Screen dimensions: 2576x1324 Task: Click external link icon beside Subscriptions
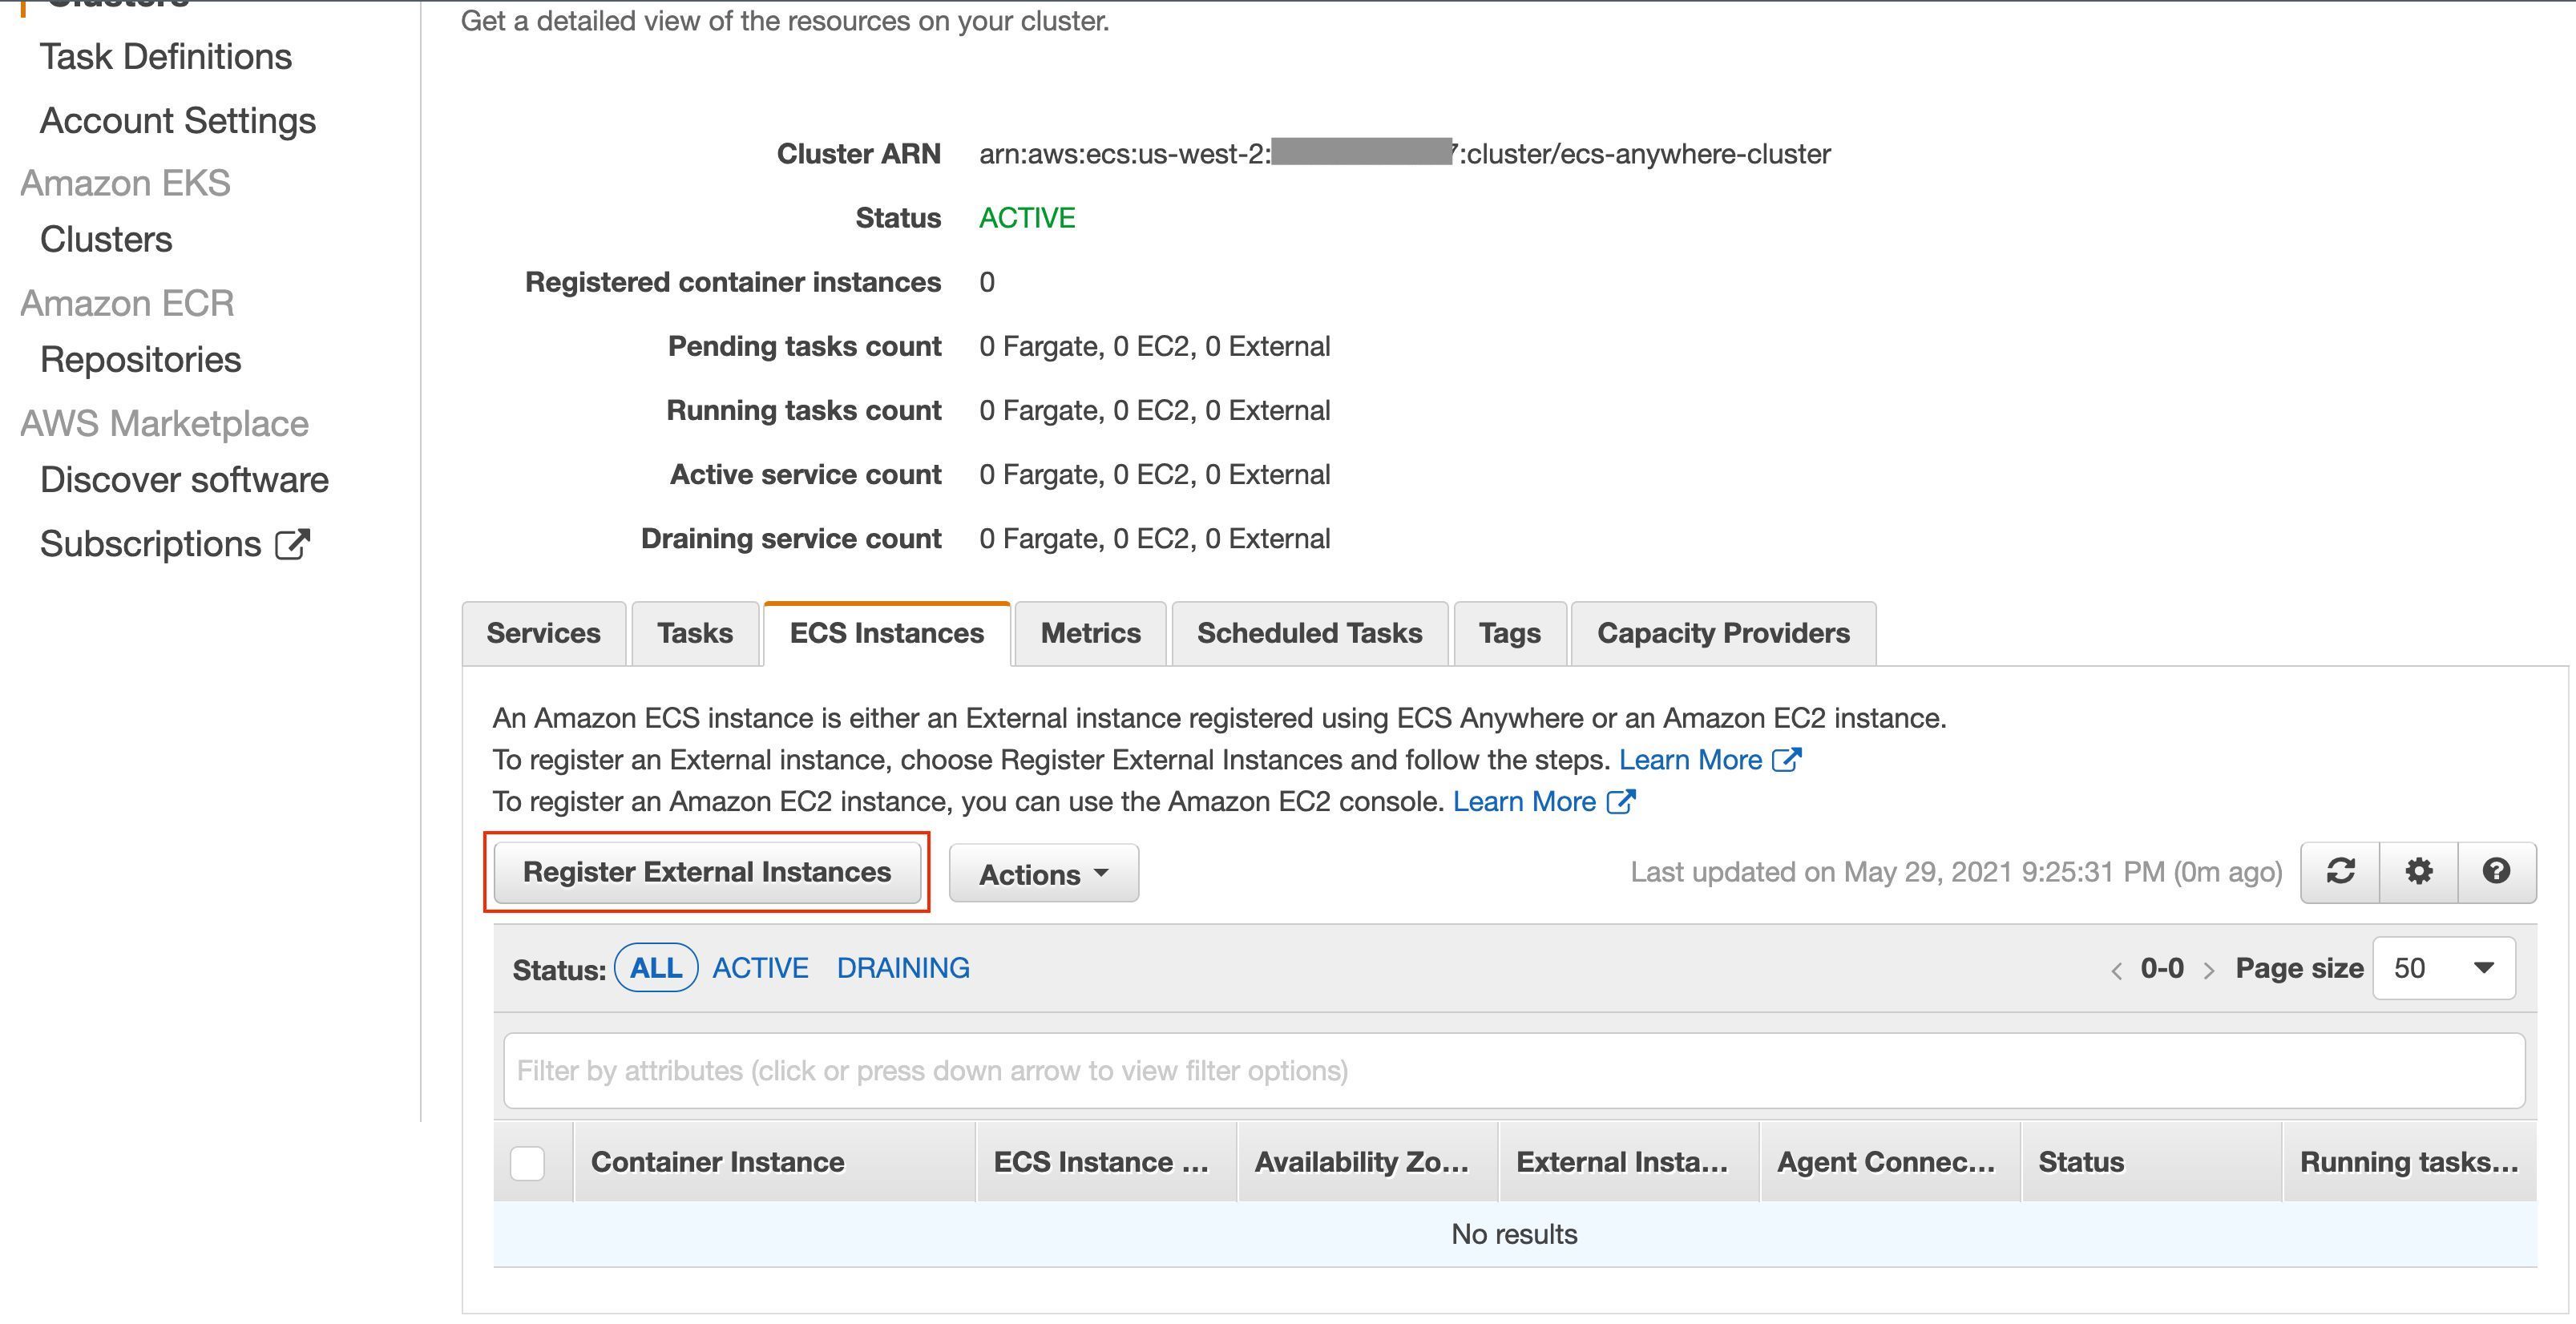pyautogui.click(x=292, y=545)
